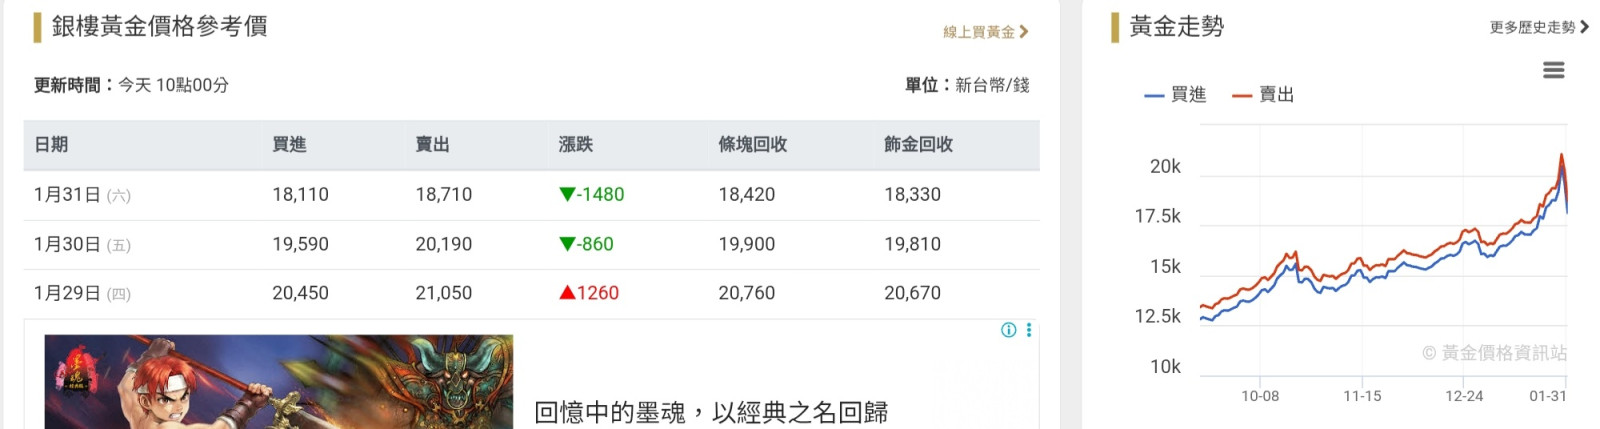Image resolution: width=1600 pixels, height=429 pixels.
Task: Toggle the 賣出 series in chart legend
Action: click(x=1264, y=95)
